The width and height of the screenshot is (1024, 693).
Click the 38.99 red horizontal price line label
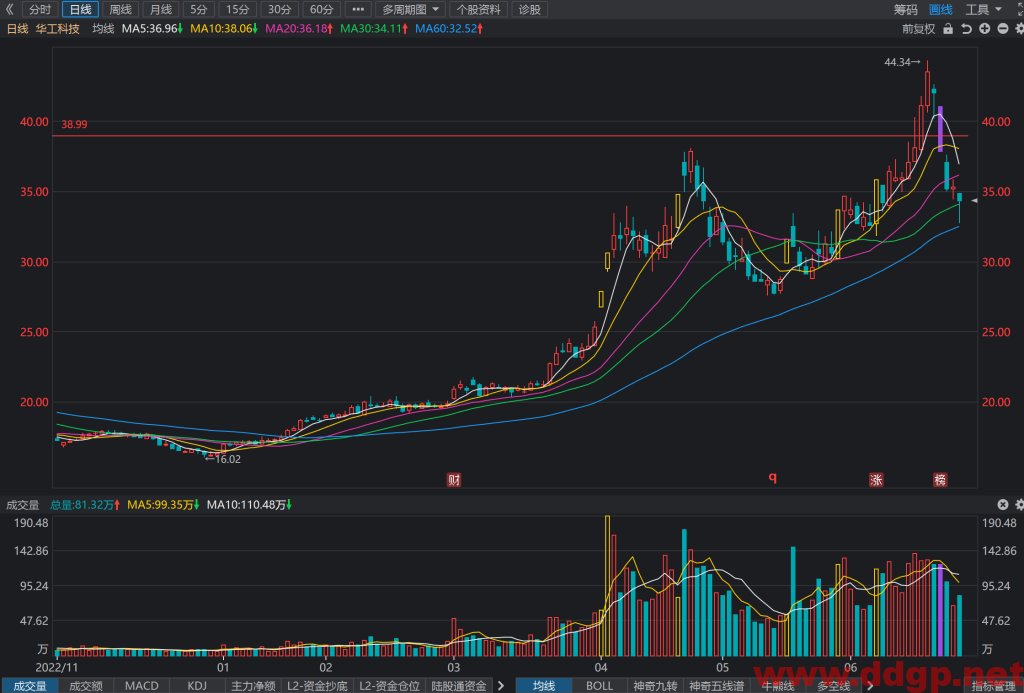click(74, 124)
